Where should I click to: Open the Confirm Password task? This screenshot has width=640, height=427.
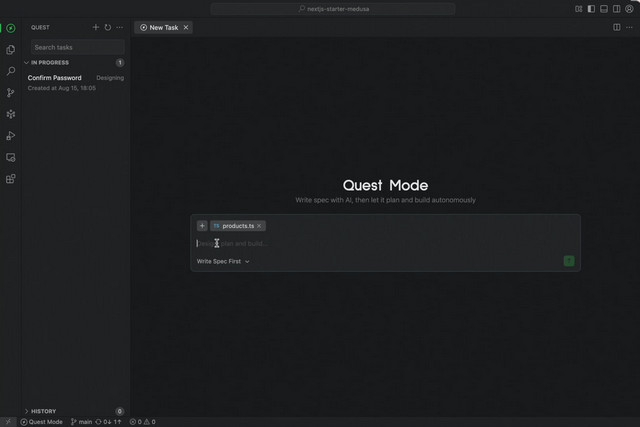click(55, 78)
